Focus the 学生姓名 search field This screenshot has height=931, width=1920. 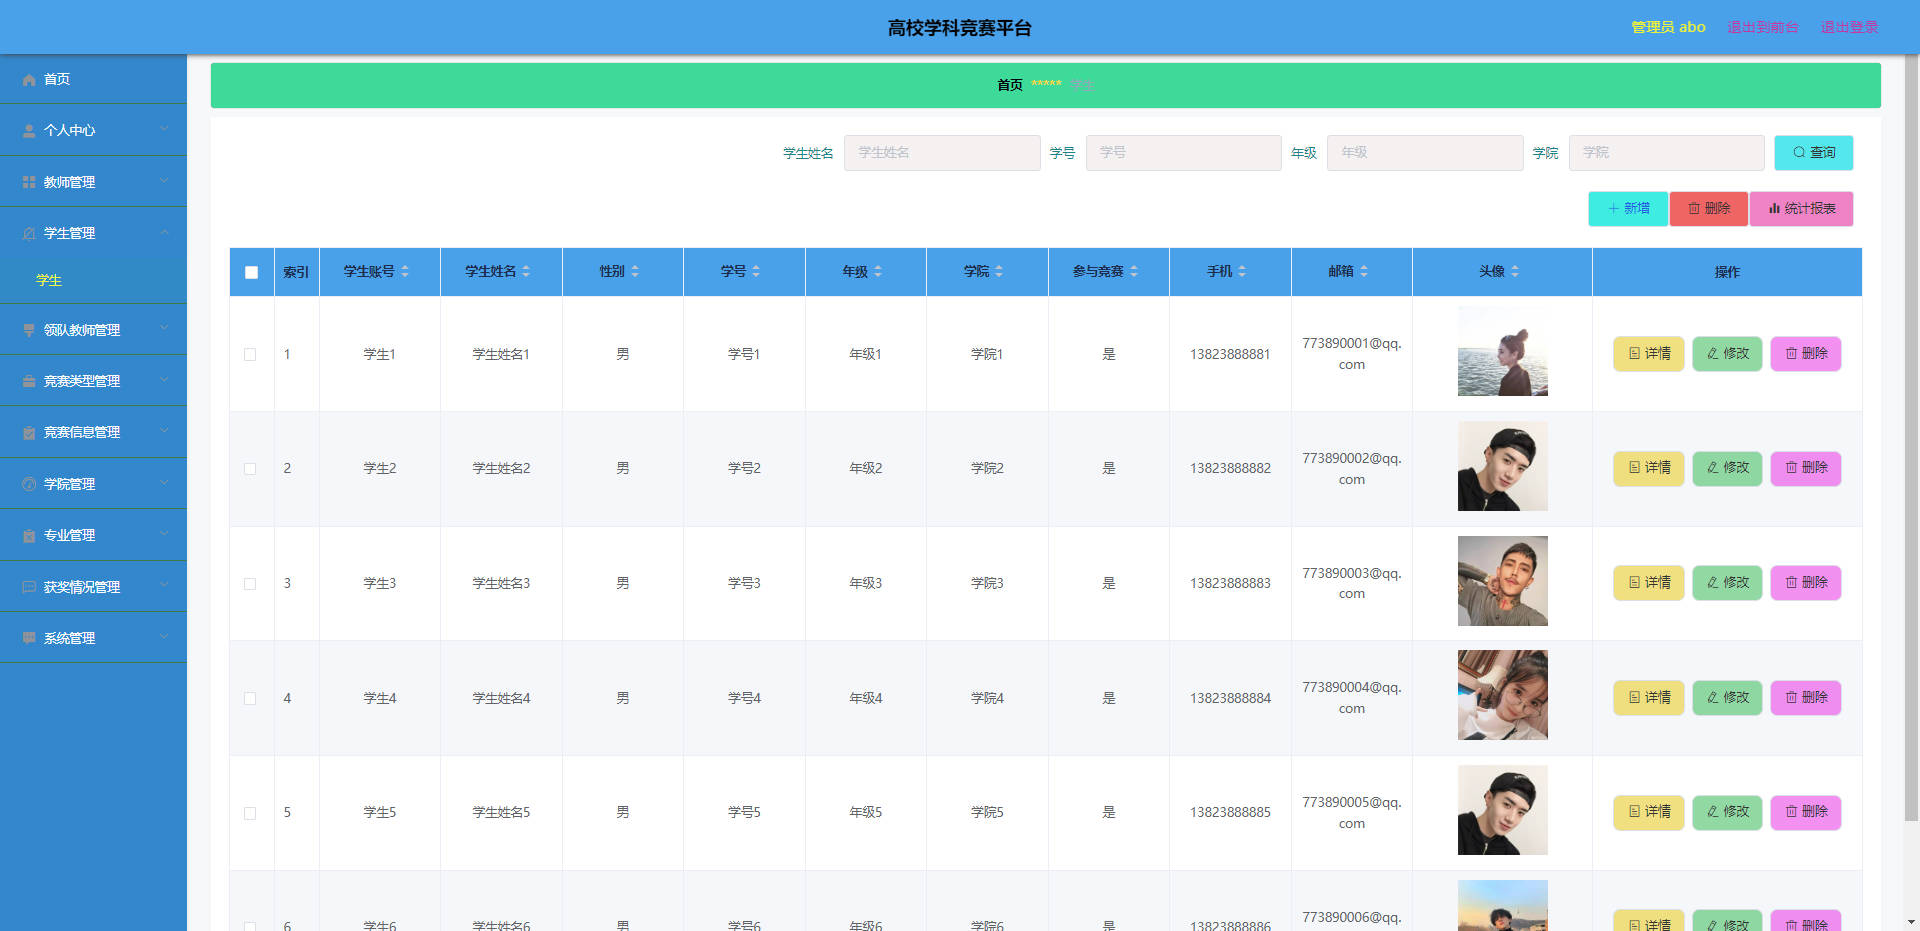click(x=942, y=153)
